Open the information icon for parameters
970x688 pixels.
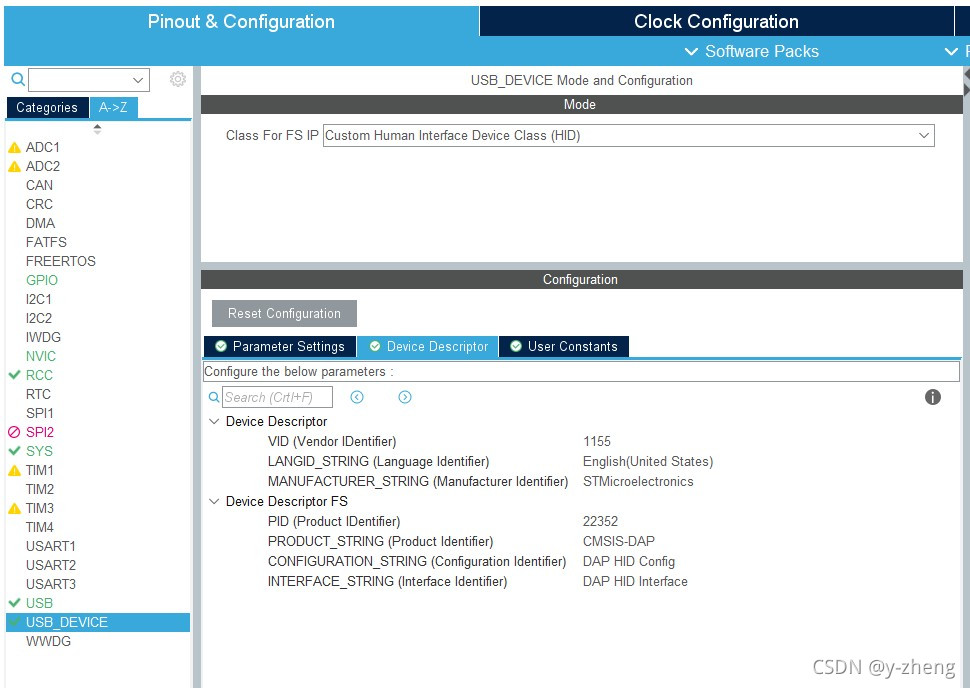(x=932, y=397)
